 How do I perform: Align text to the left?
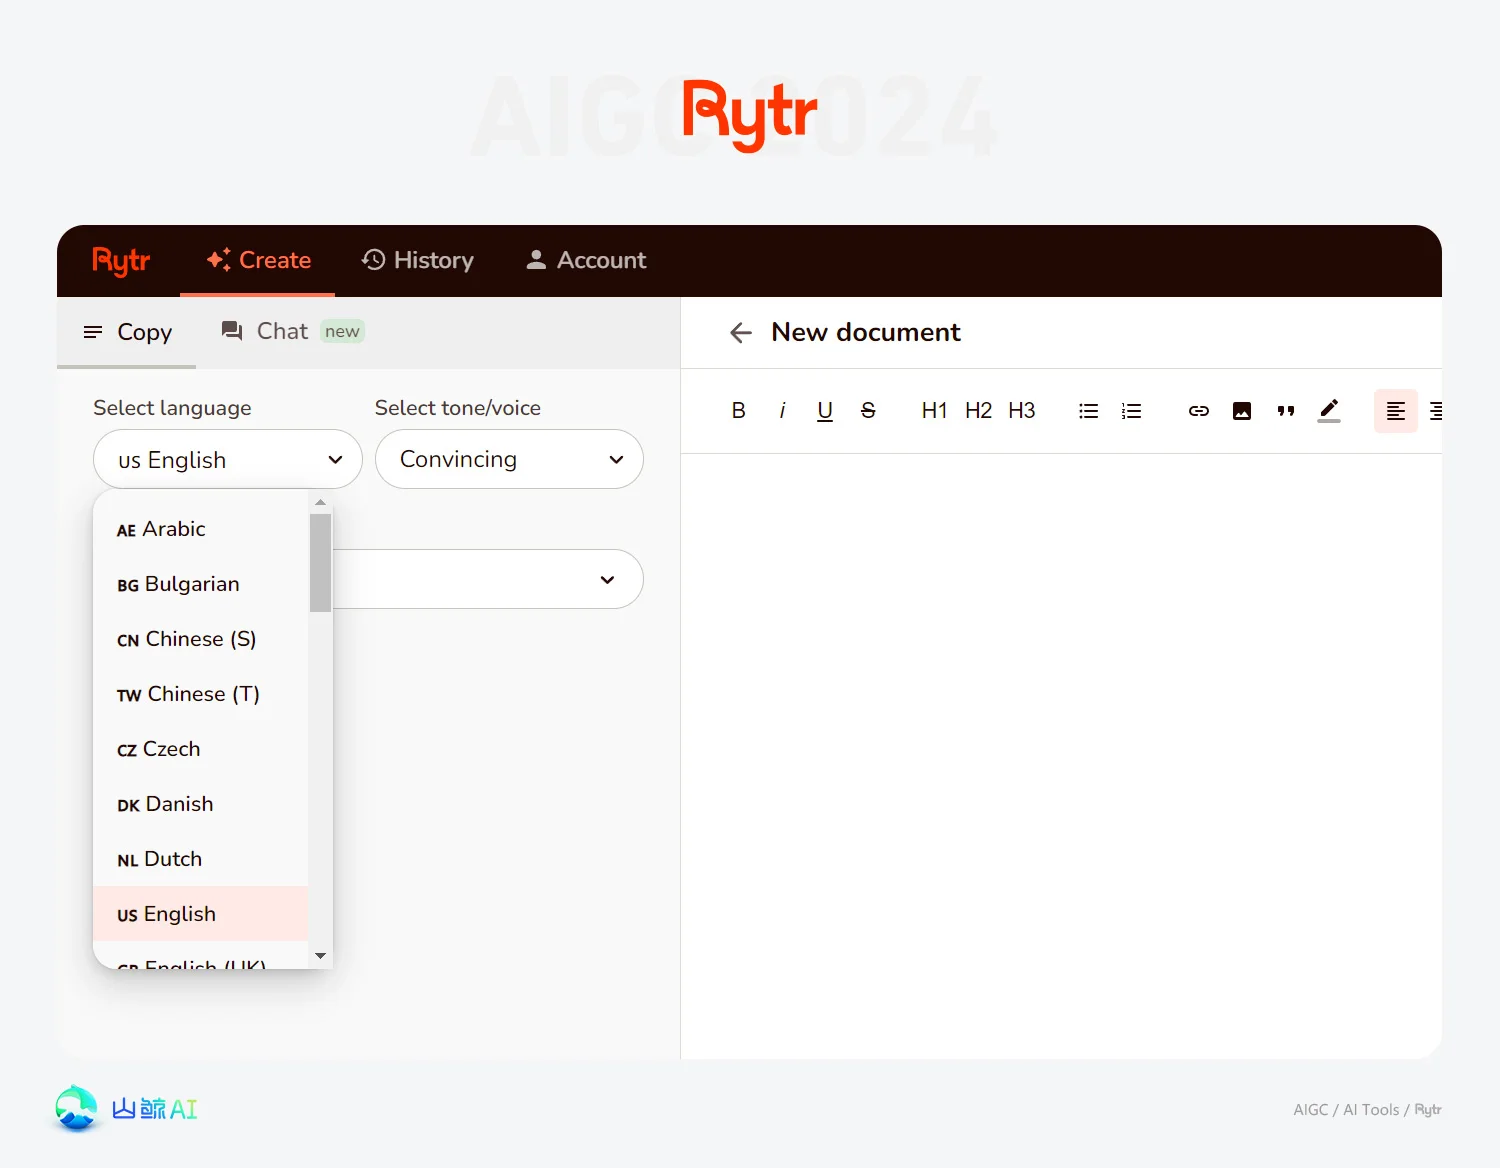1396,411
